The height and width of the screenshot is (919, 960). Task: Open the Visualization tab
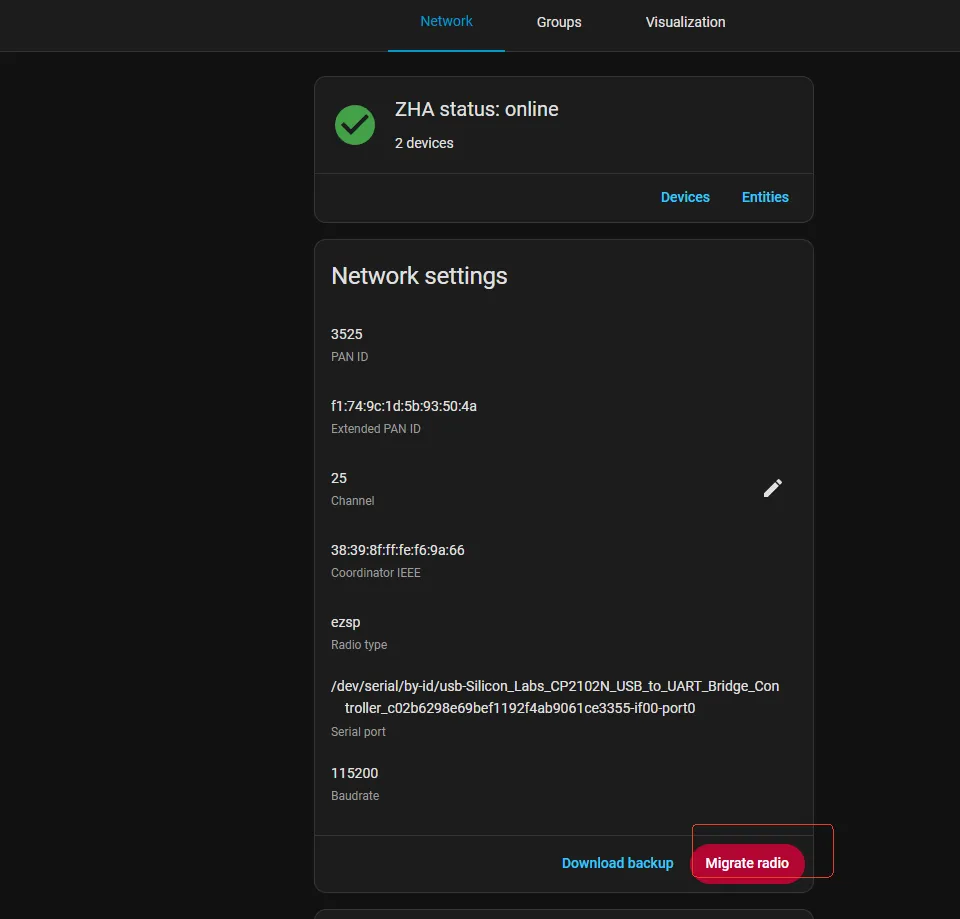pos(685,22)
